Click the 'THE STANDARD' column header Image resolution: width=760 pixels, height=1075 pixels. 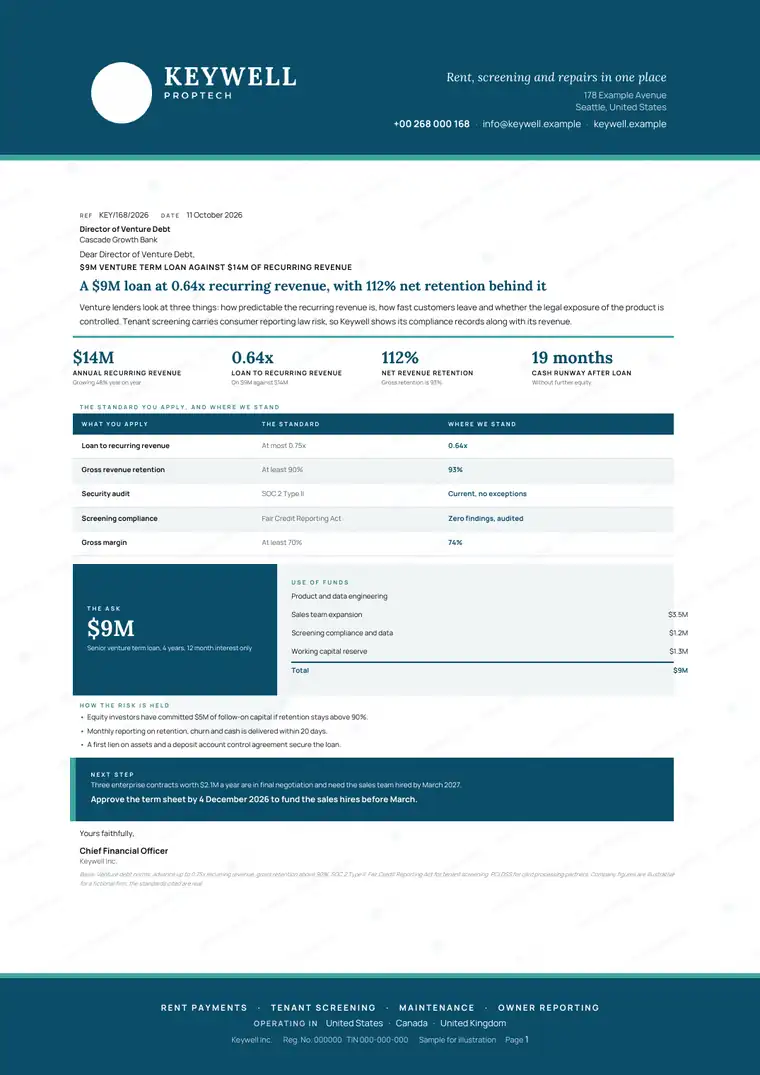291,424
